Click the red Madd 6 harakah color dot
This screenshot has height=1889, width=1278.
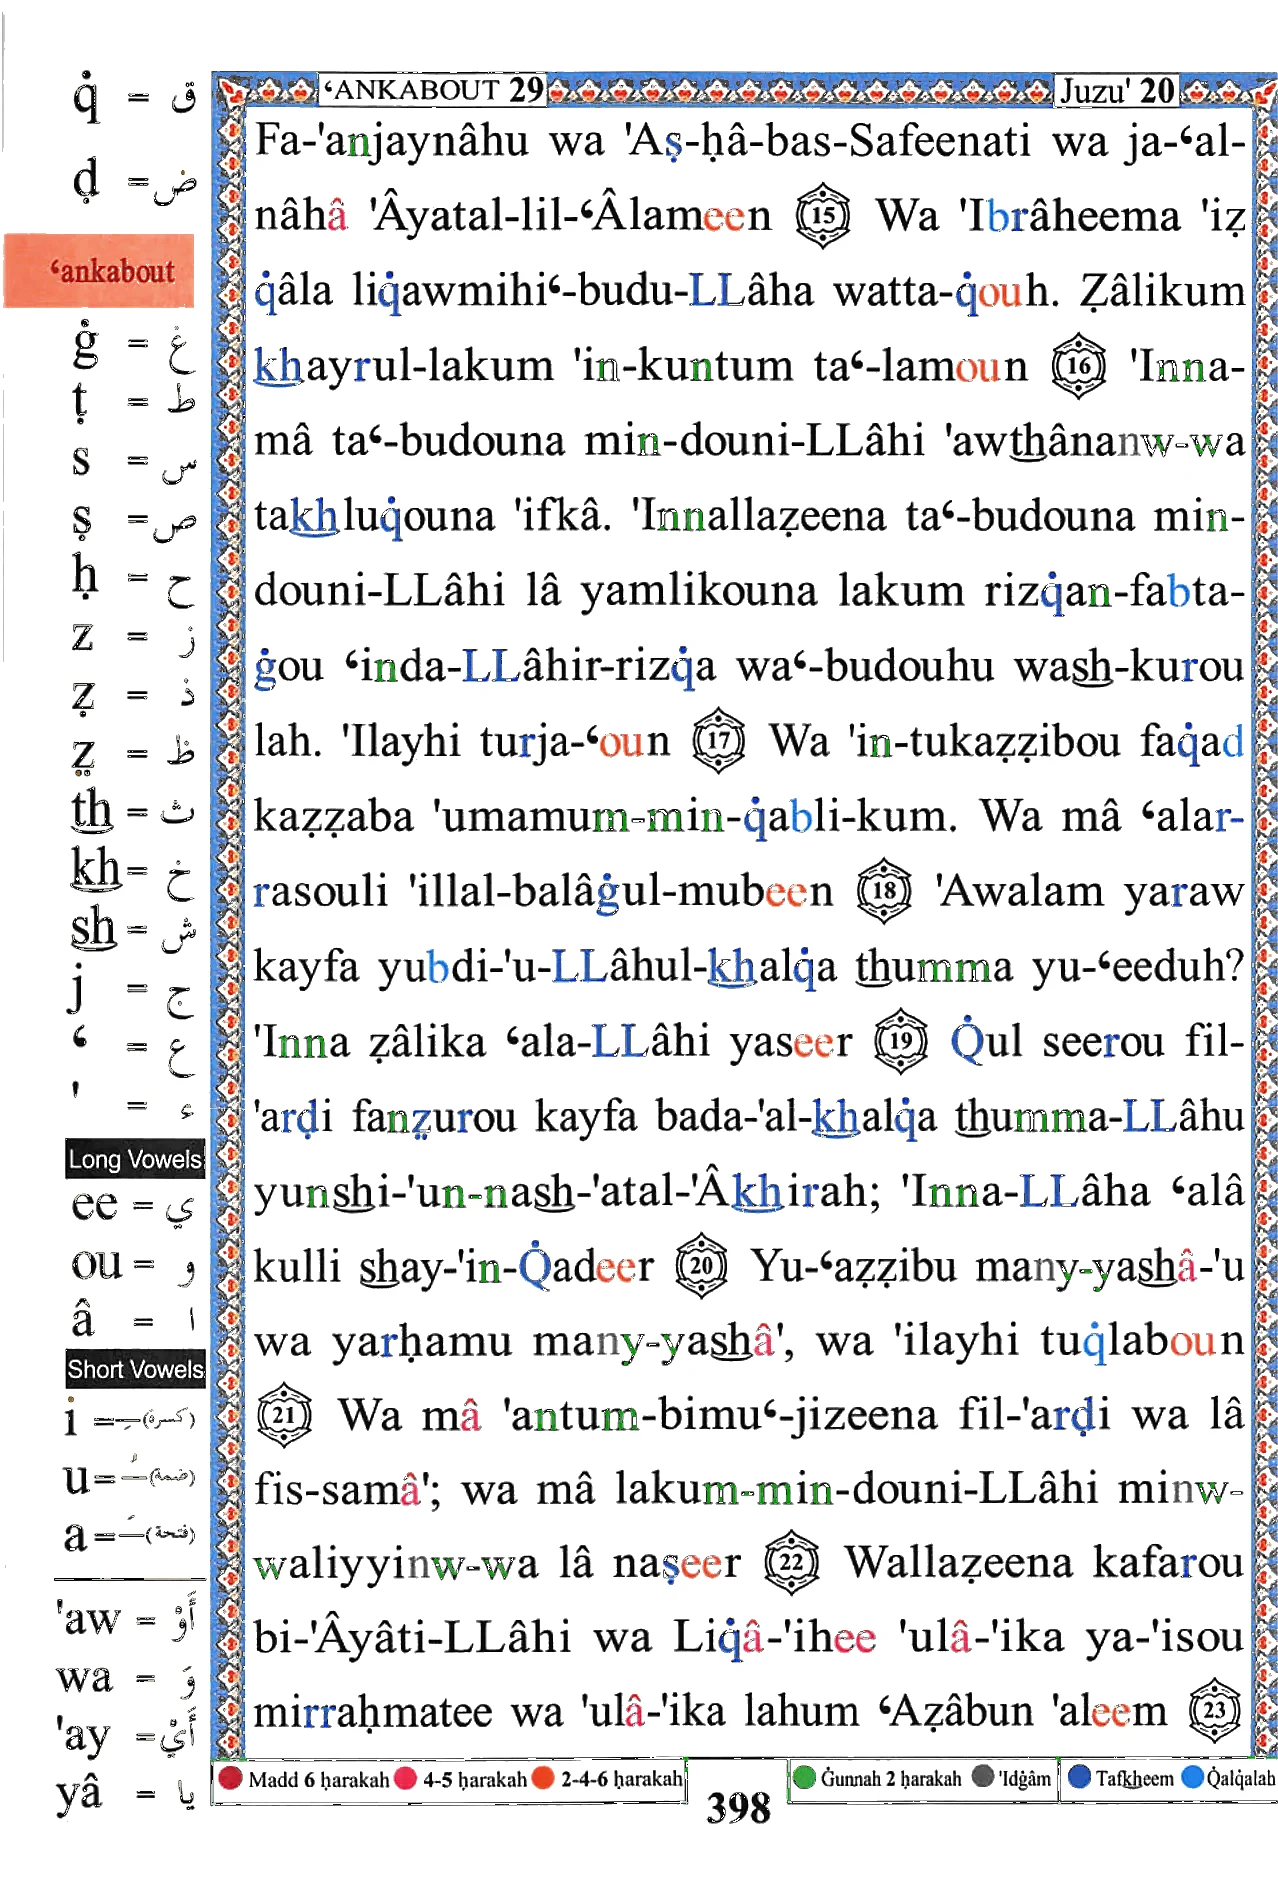click(x=231, y=1778)
